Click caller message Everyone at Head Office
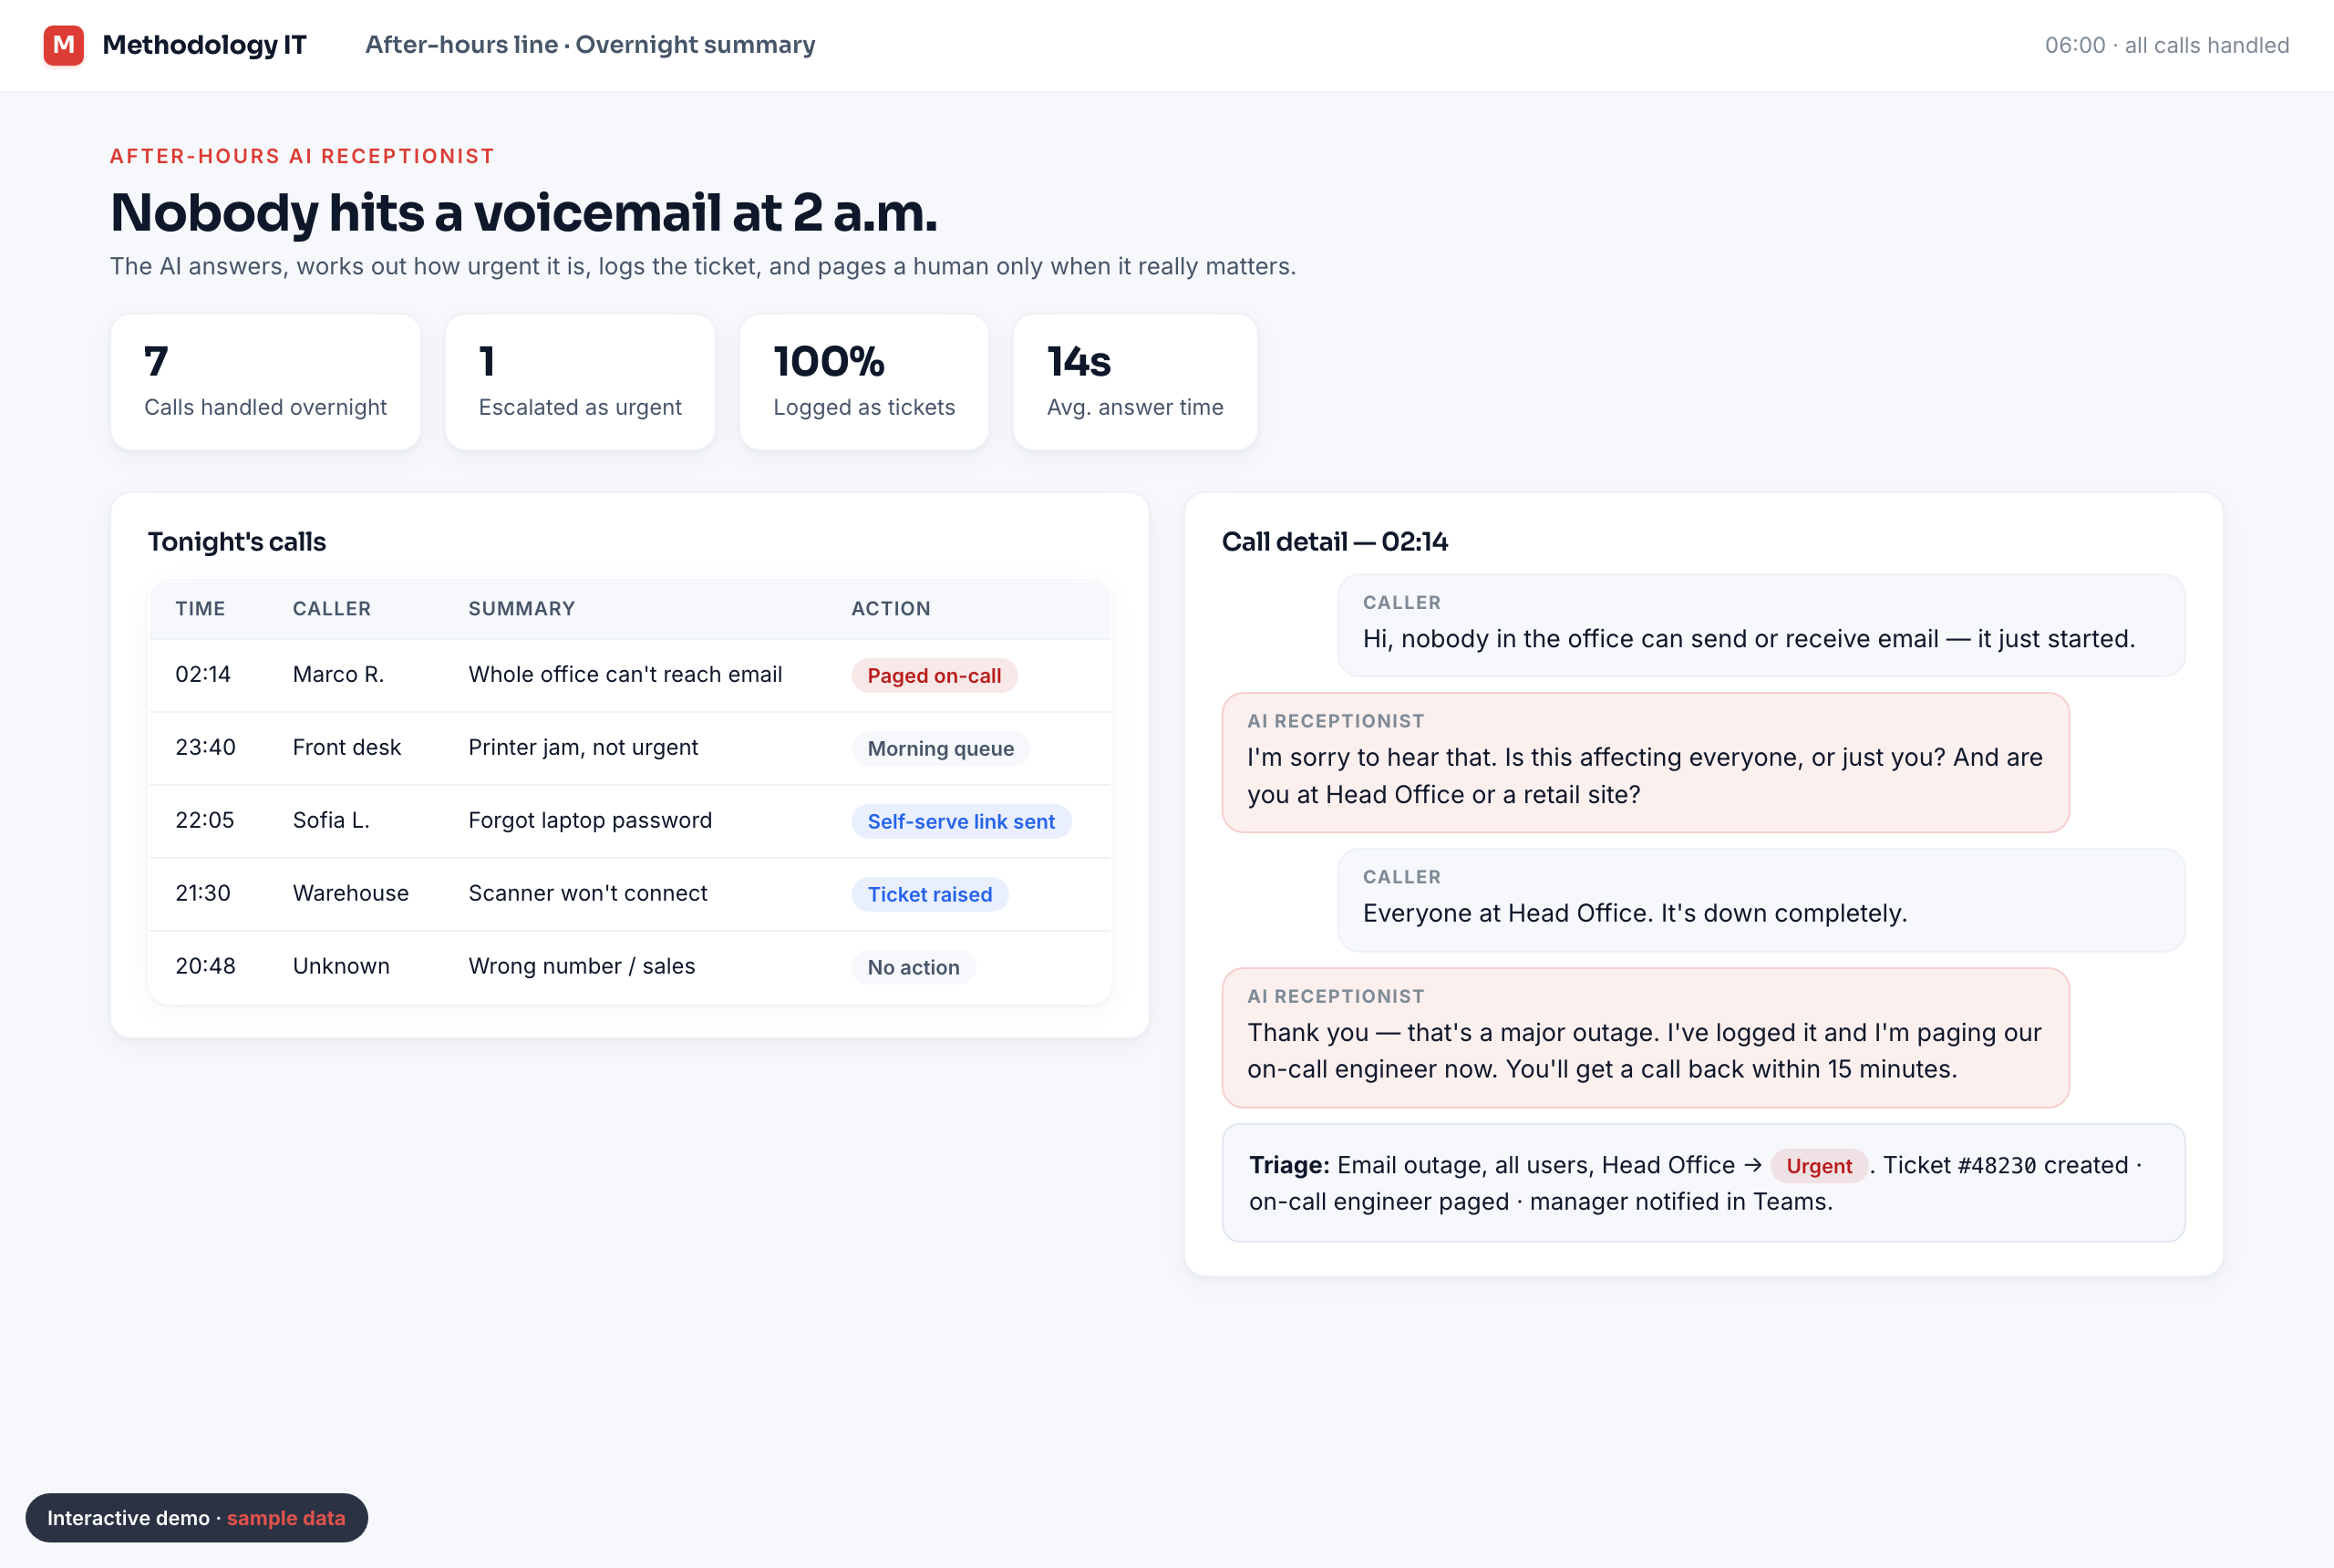The width and height of the screenshot is (2334, 1568). pos(1761,900)
